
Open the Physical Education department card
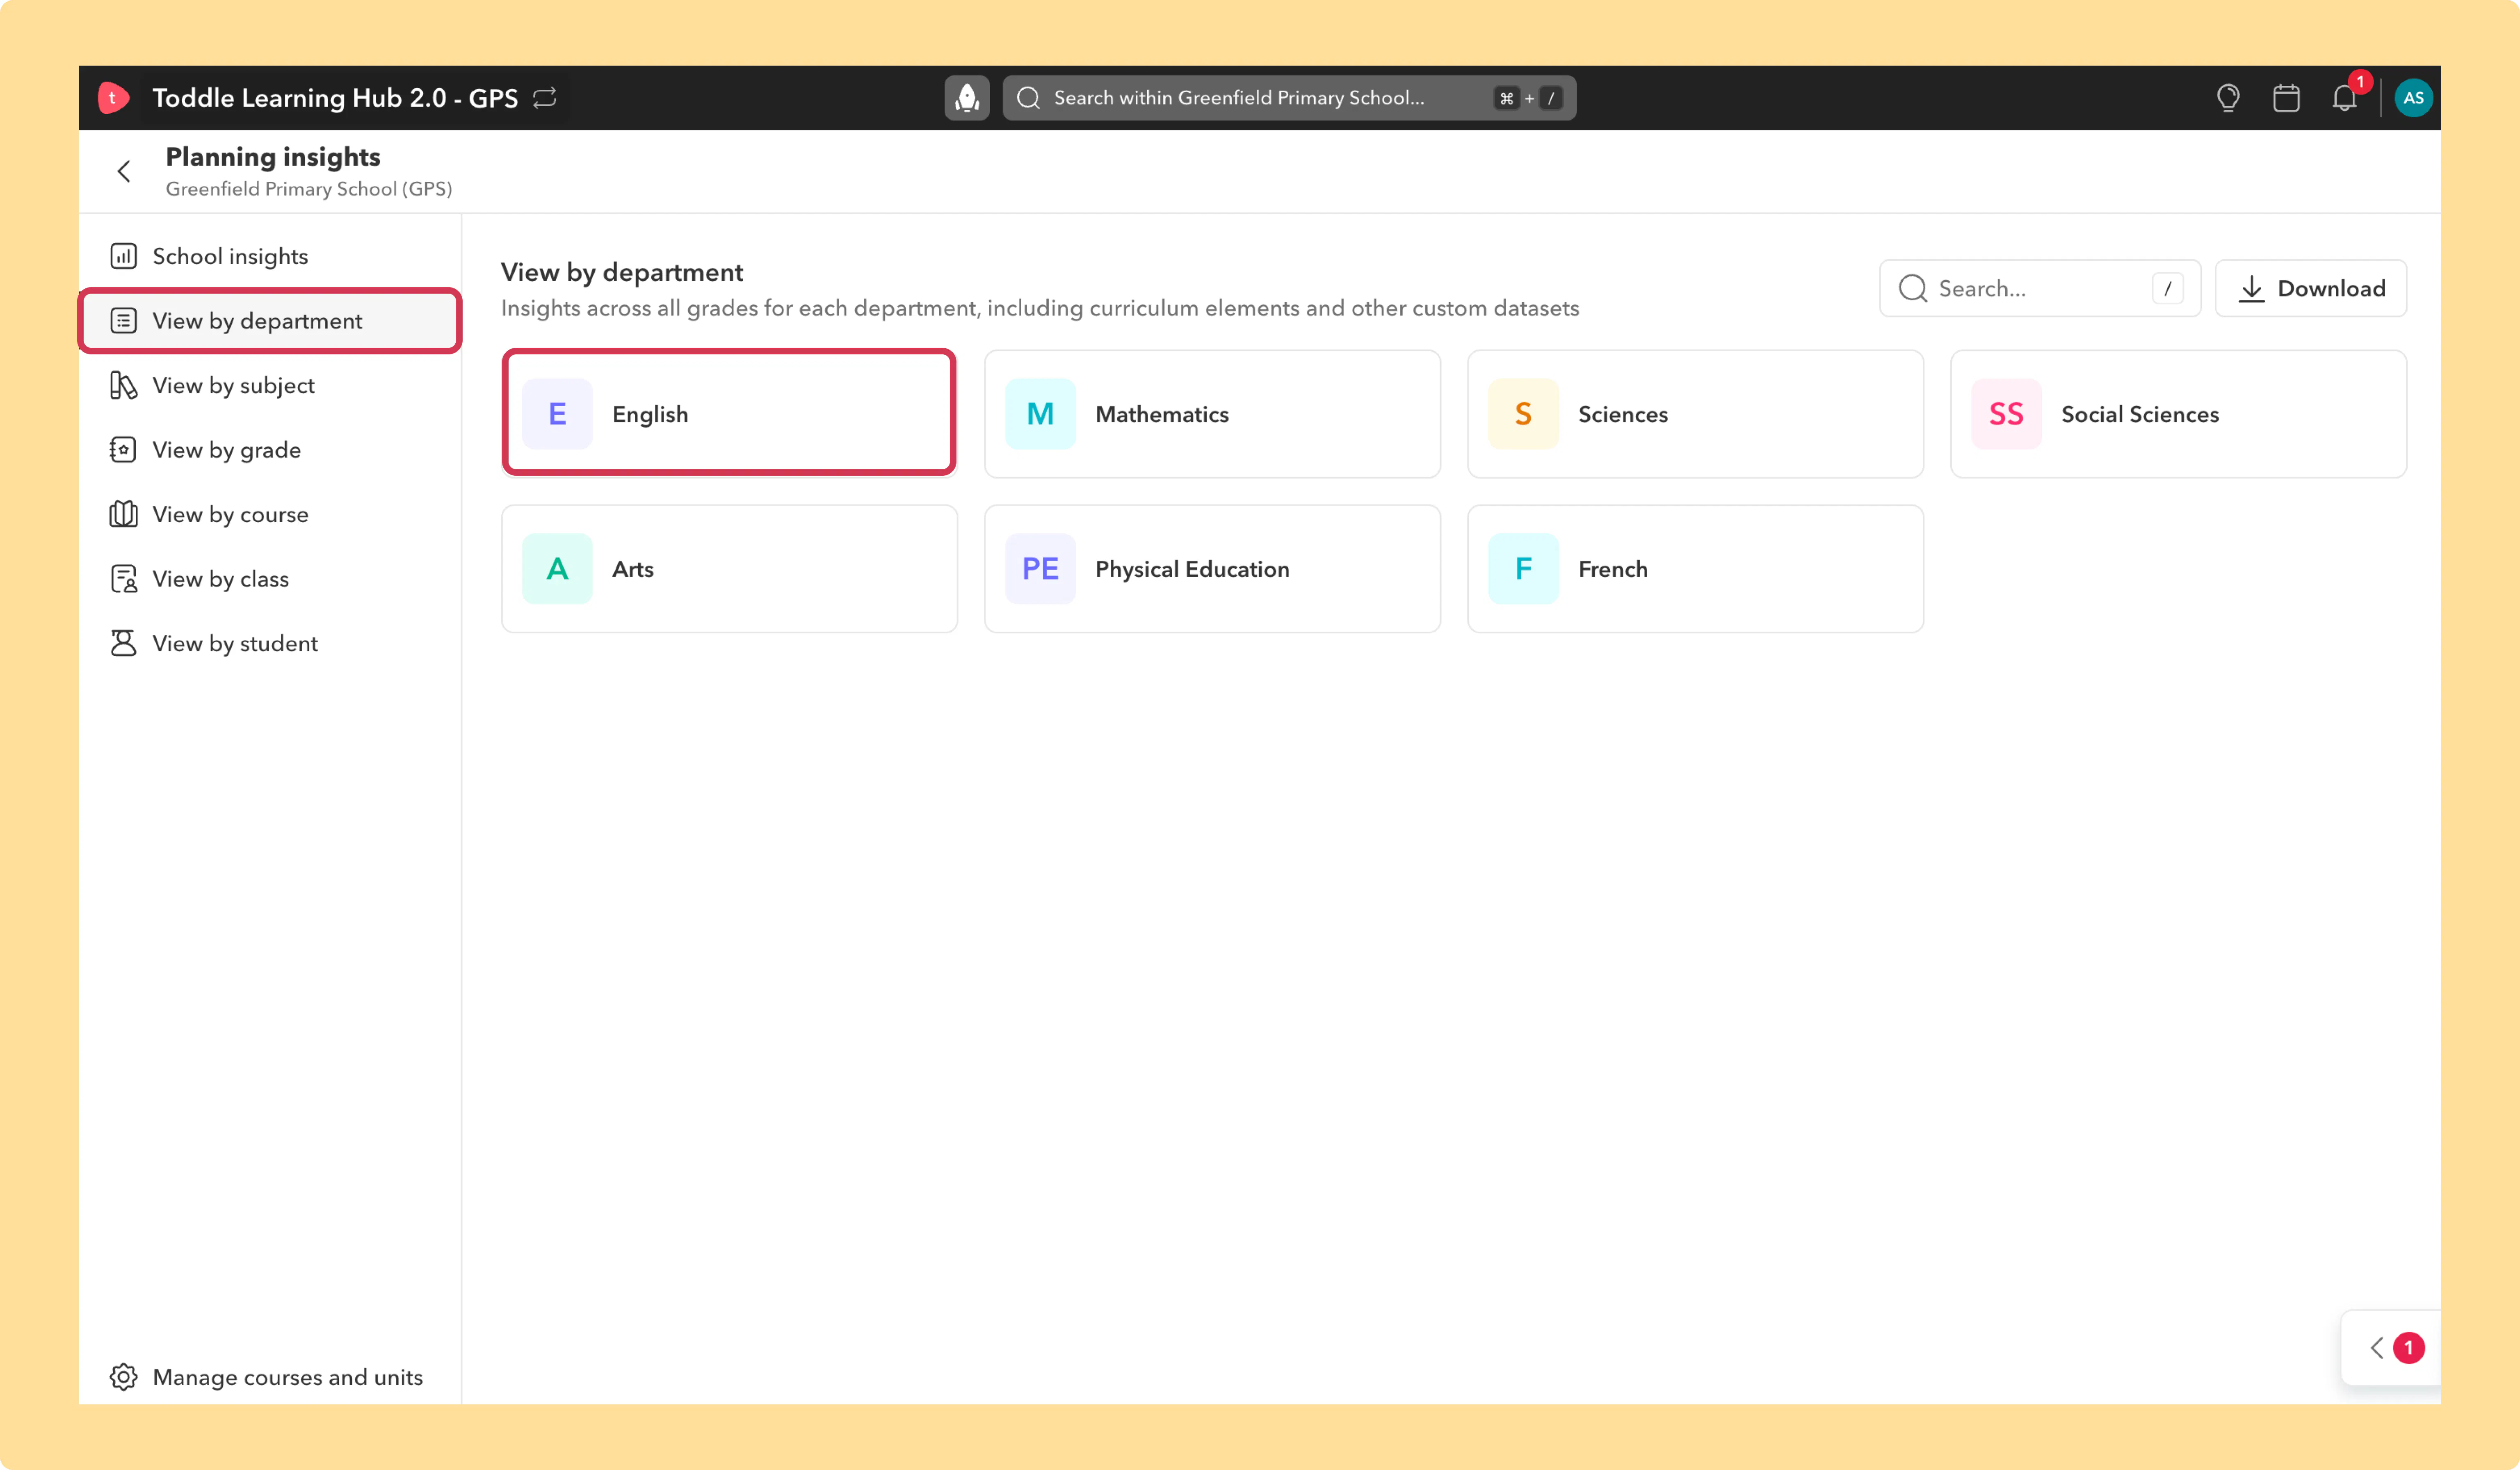(1212, 569)
